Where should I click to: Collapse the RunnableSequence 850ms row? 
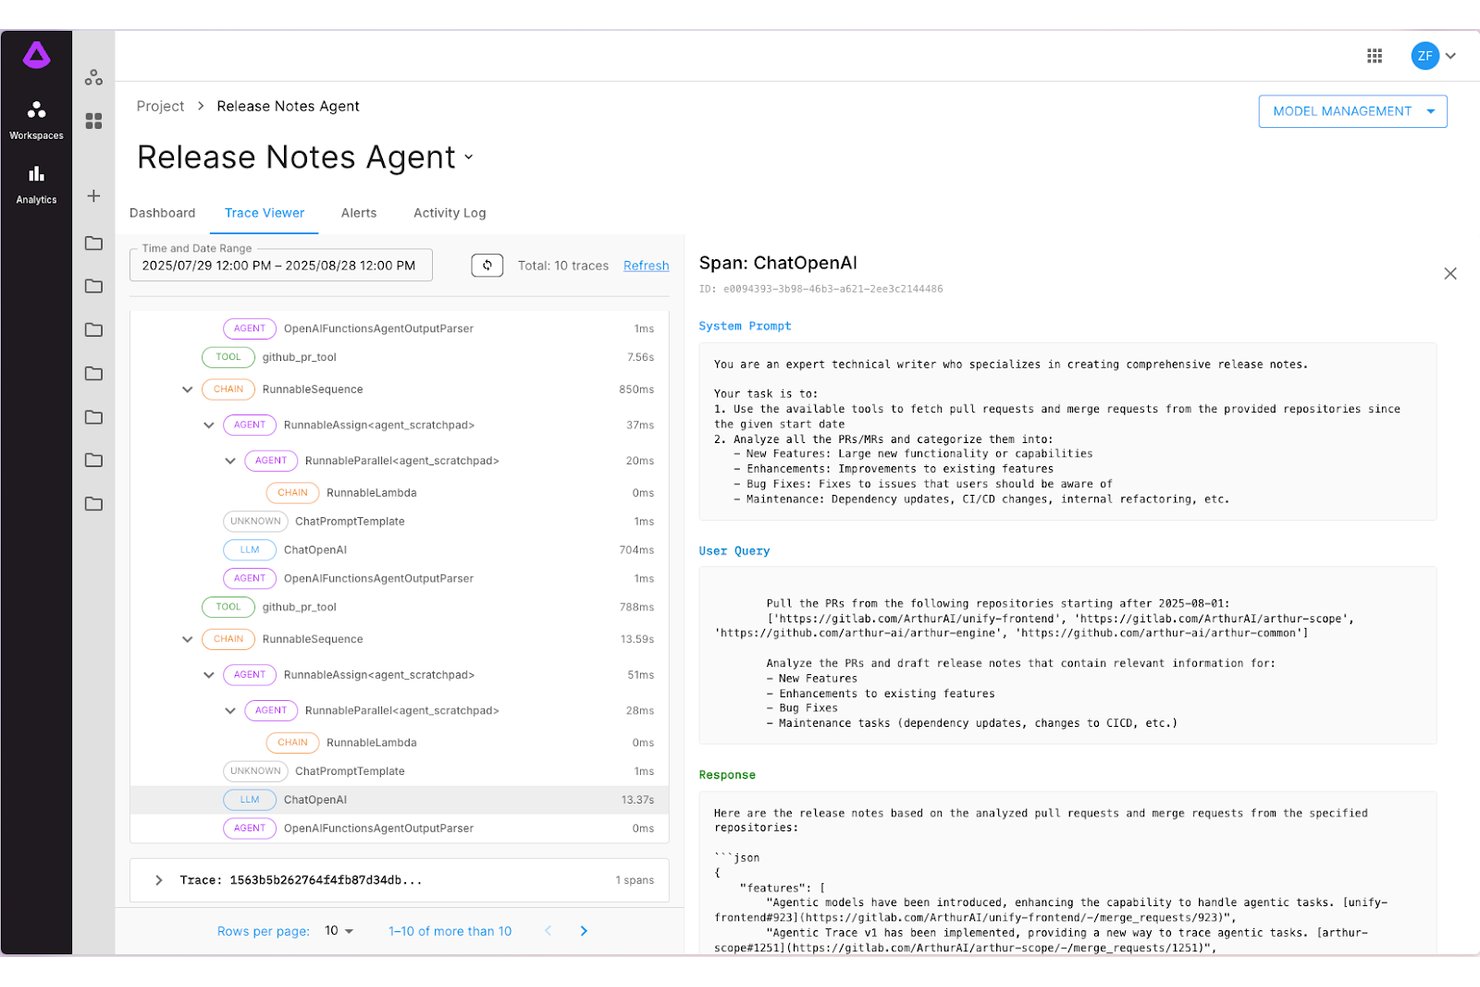[187, 390]
